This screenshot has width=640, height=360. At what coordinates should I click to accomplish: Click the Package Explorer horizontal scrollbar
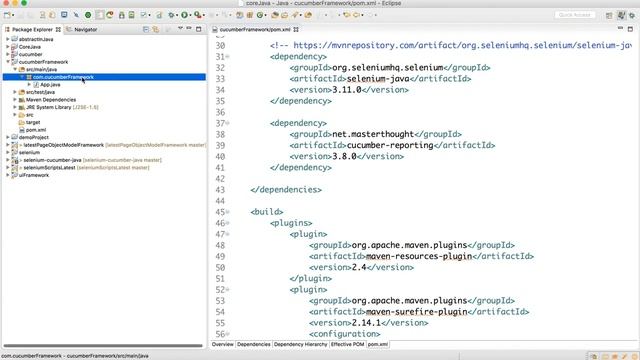(x=103, y=346)
